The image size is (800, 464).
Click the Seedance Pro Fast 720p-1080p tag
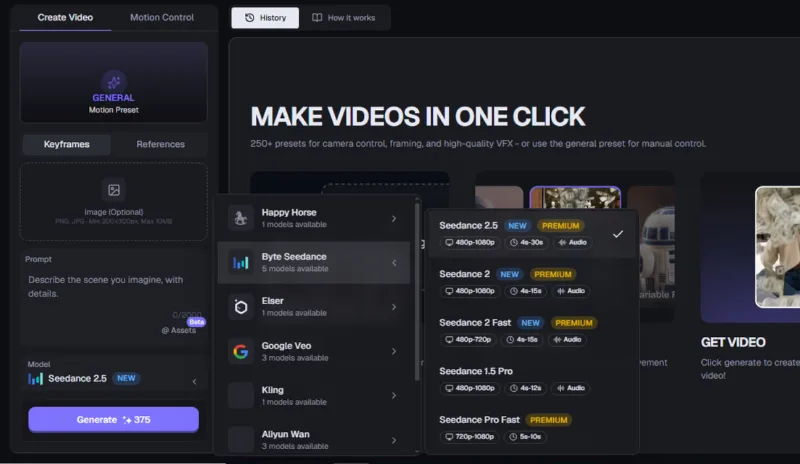[469, 436]
